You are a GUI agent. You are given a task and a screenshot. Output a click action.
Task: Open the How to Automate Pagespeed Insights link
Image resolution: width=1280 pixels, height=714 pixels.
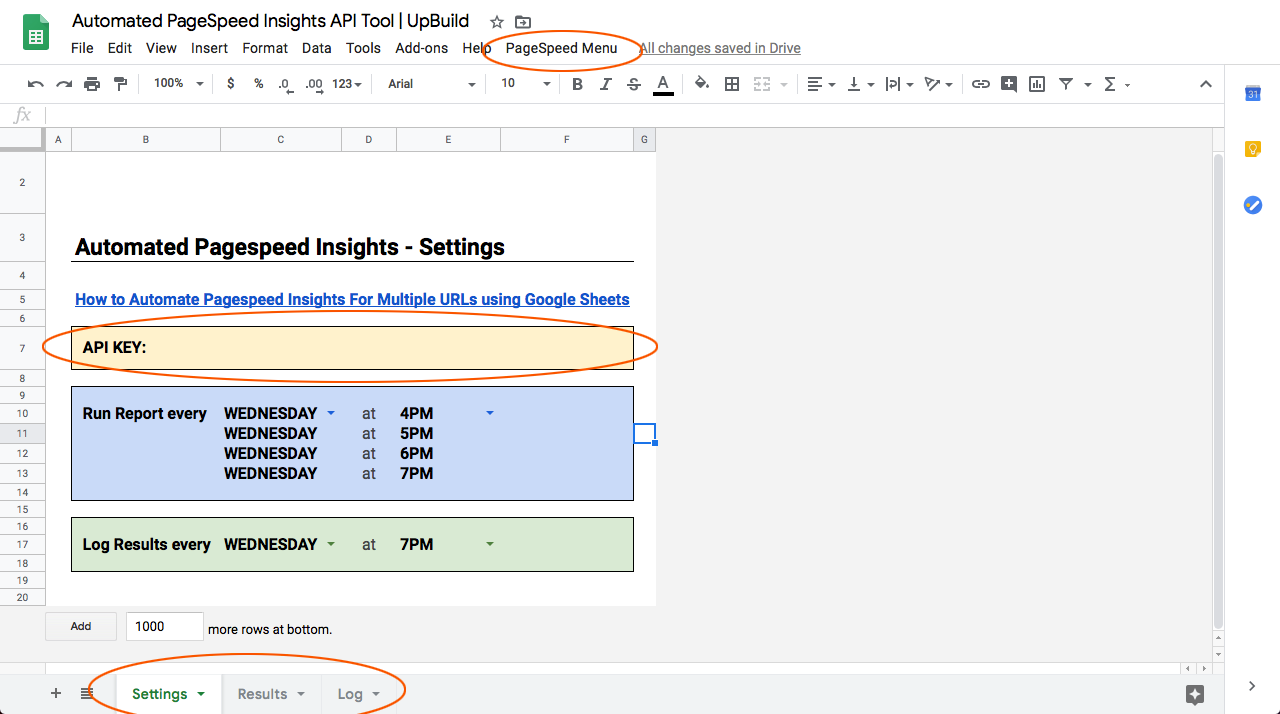coord(352,299)
